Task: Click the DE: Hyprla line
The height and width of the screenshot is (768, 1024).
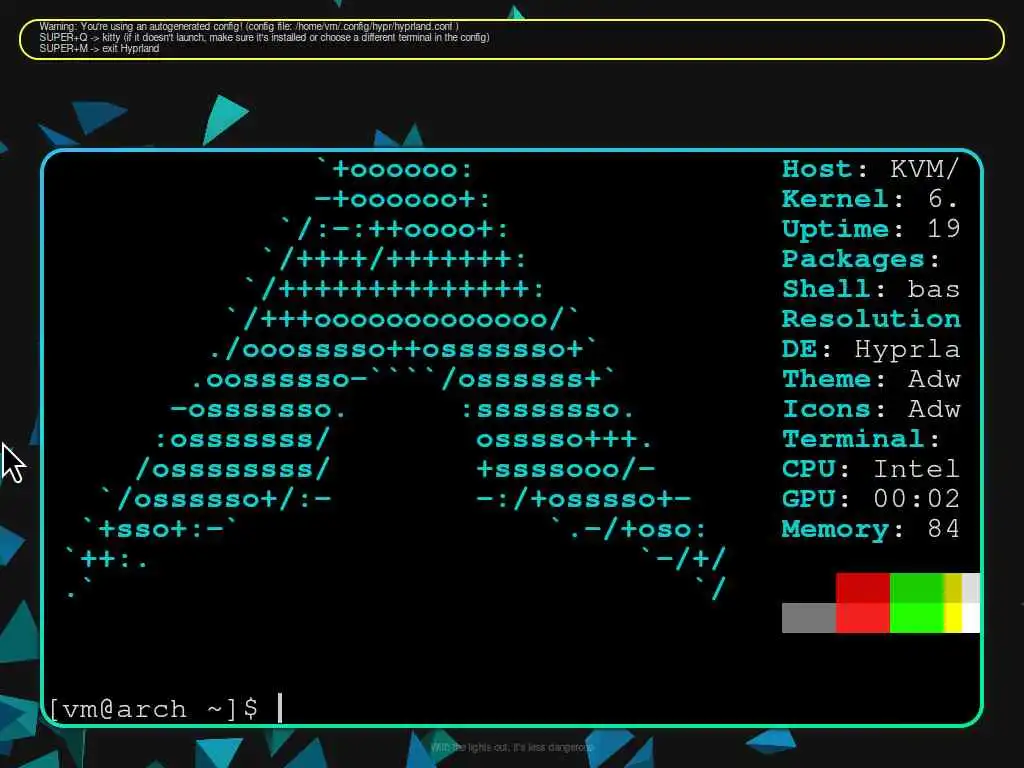Action: click(871, 349)
